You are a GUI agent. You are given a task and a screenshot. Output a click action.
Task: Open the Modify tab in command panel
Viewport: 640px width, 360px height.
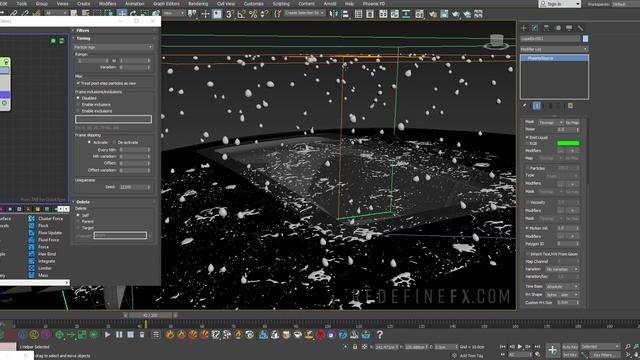(535, 28)
